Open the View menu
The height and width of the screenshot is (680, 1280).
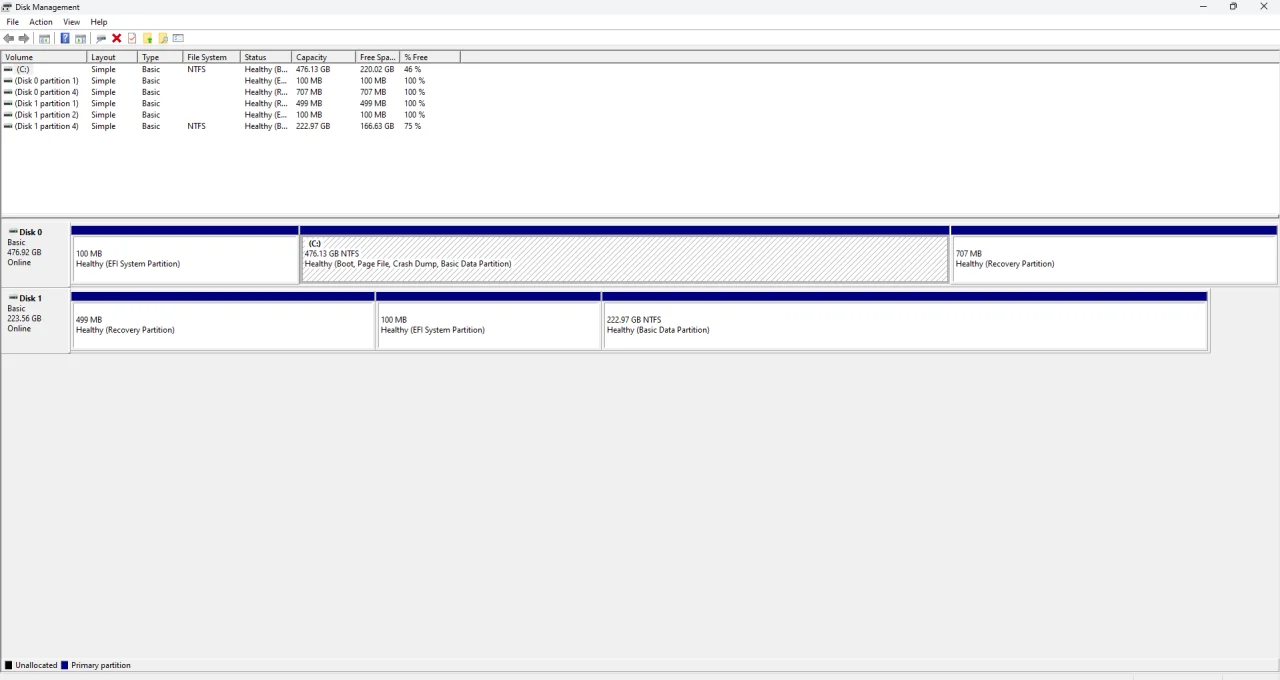point(72,22)
